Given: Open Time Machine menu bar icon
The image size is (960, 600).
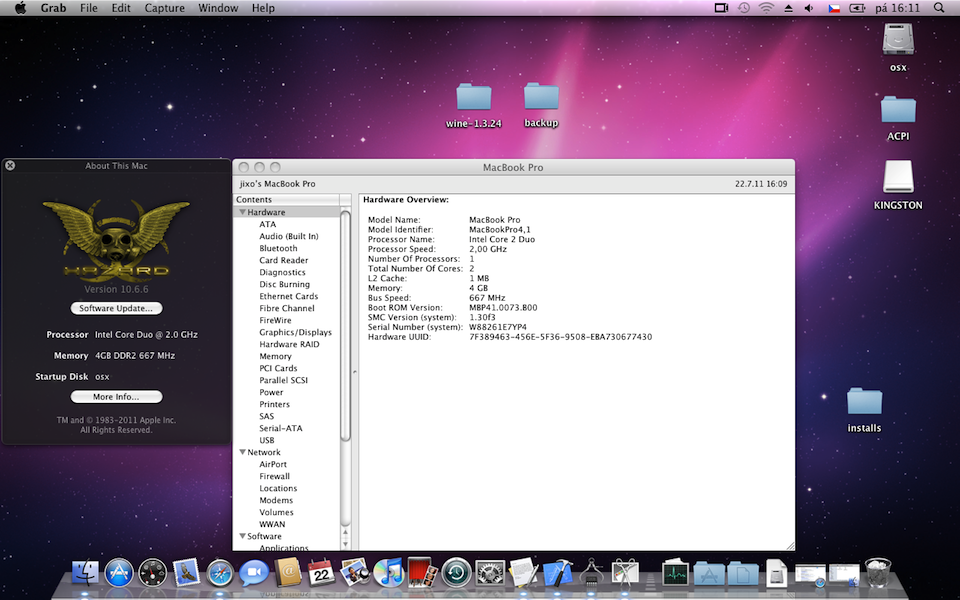Looking at the screenshot, I should [x=744, y=8].
